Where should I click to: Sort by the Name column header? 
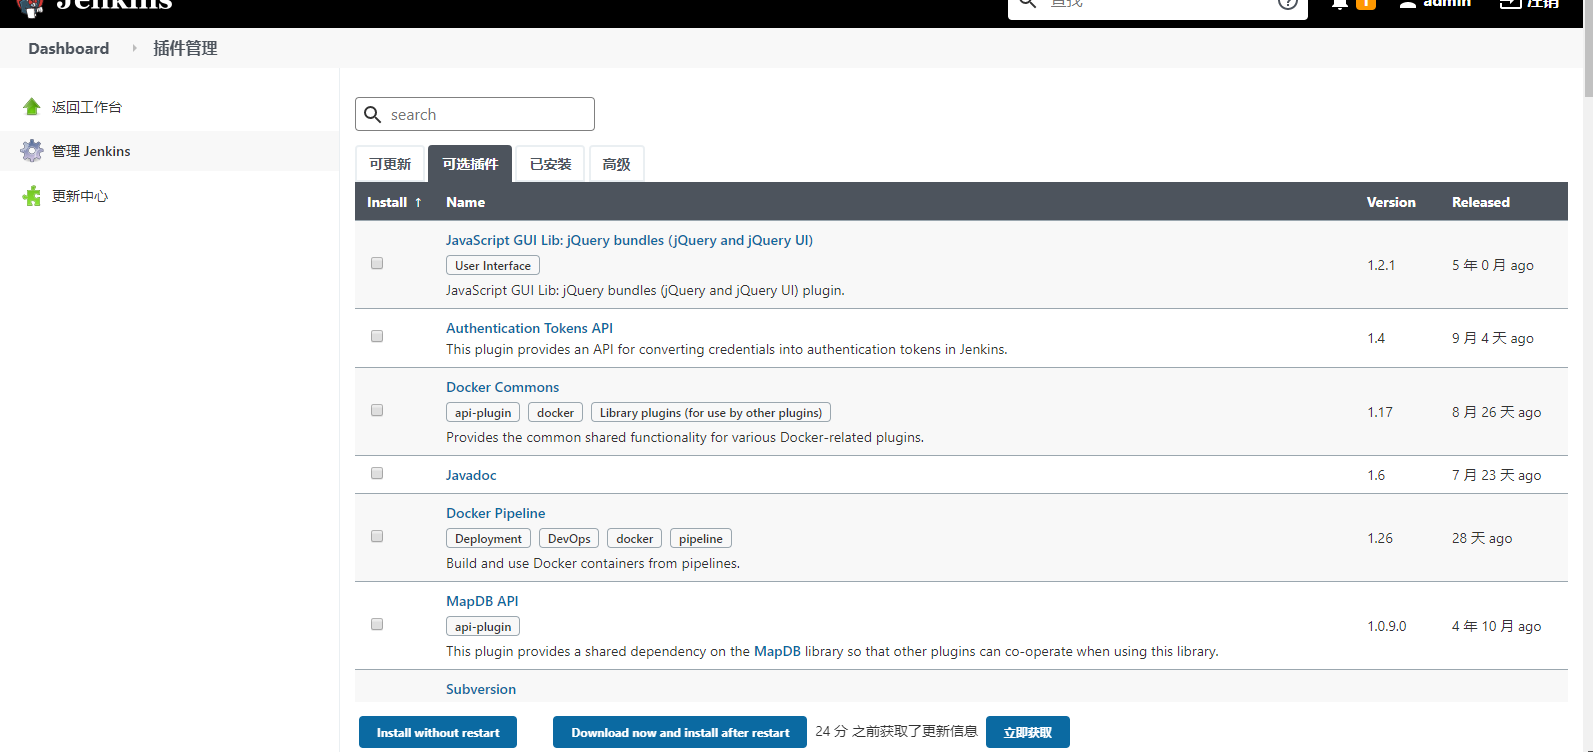pos(466,202)
